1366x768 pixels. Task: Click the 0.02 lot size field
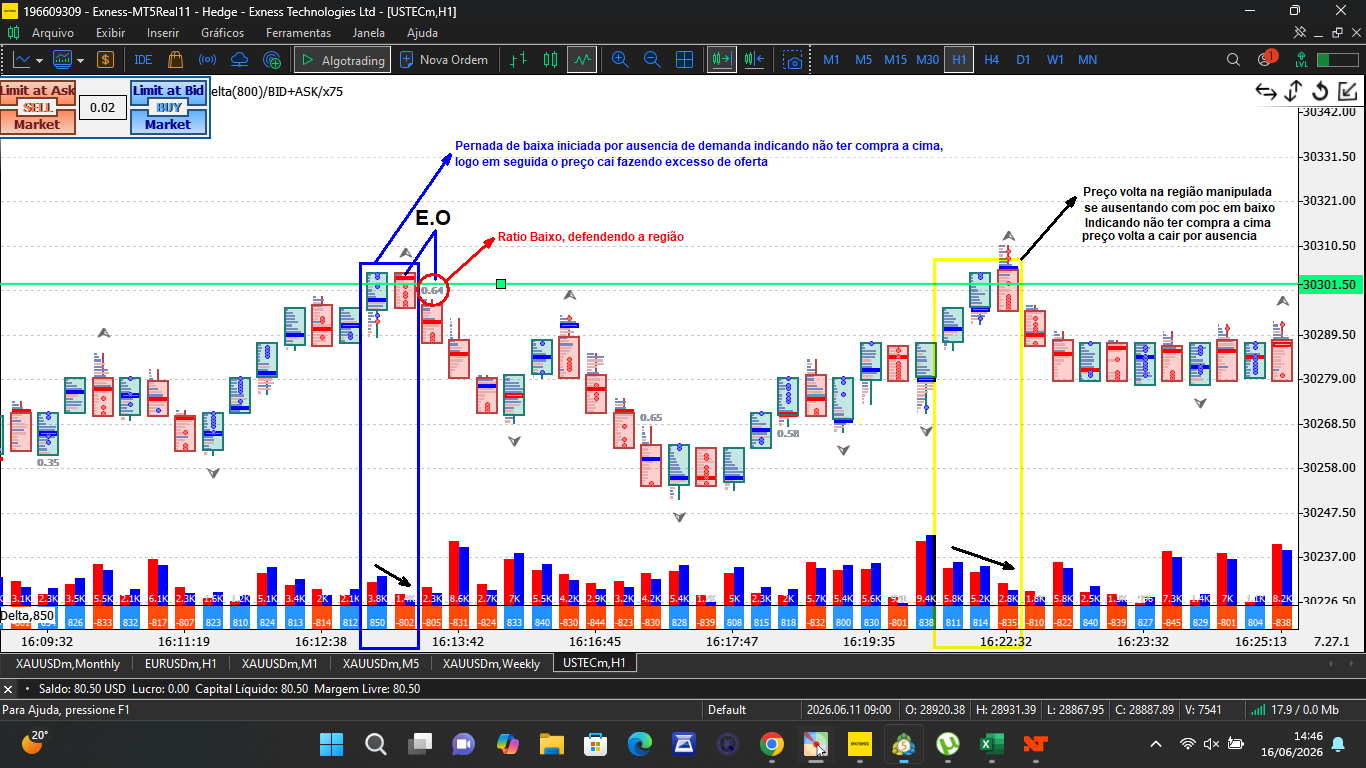(x=102, y=107)
